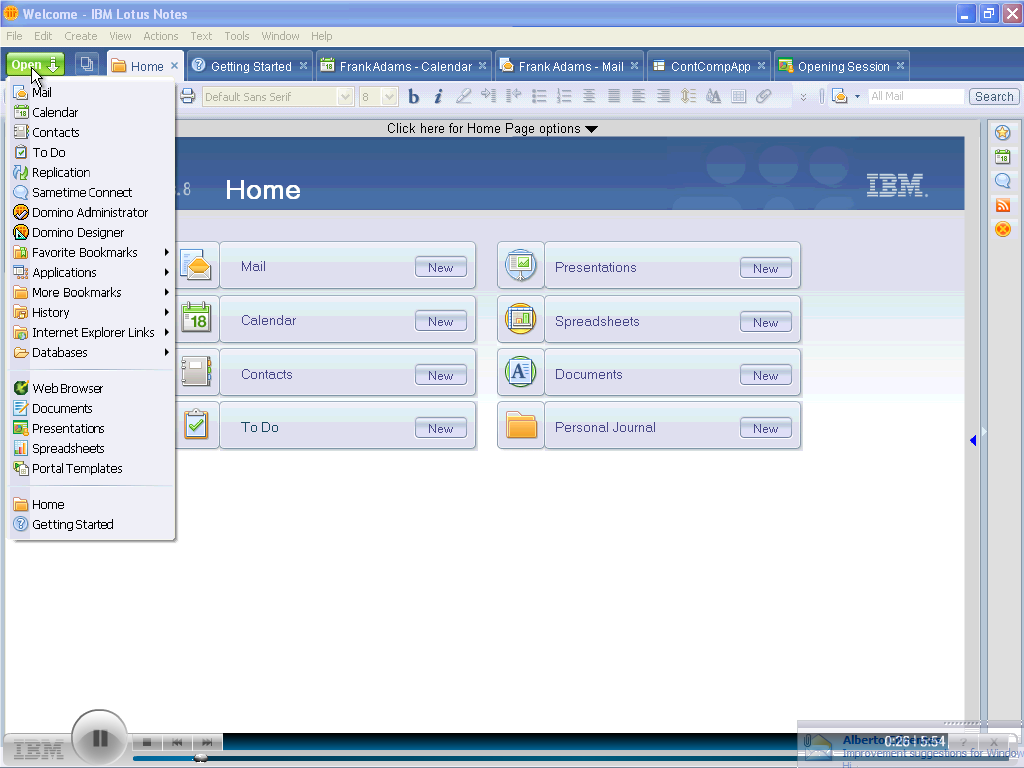Expand the Databases submenu
The width and height of the screenshot is (1024, 768).
(91, 353)
